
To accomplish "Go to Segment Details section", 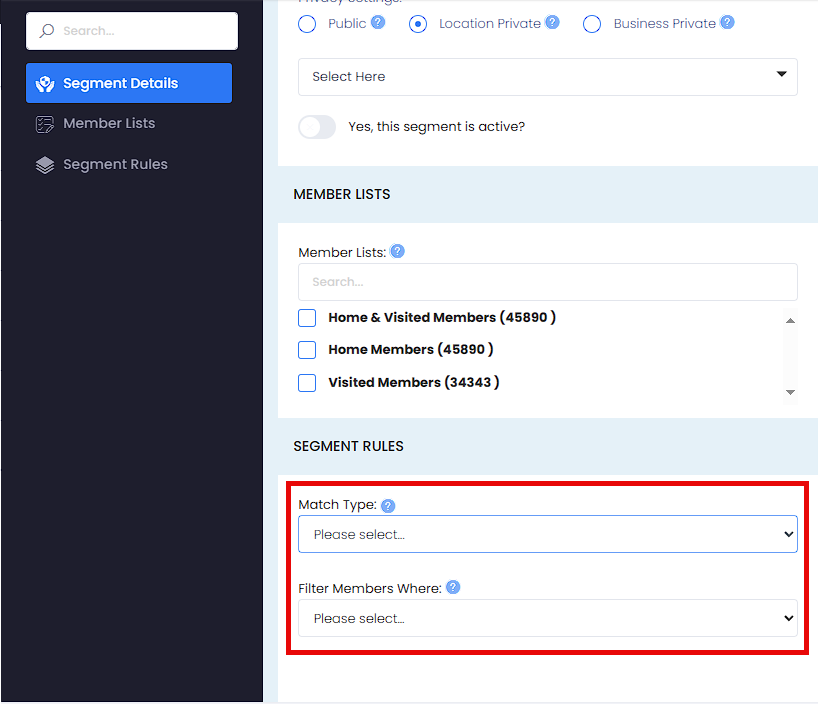I will click(129, 83).
